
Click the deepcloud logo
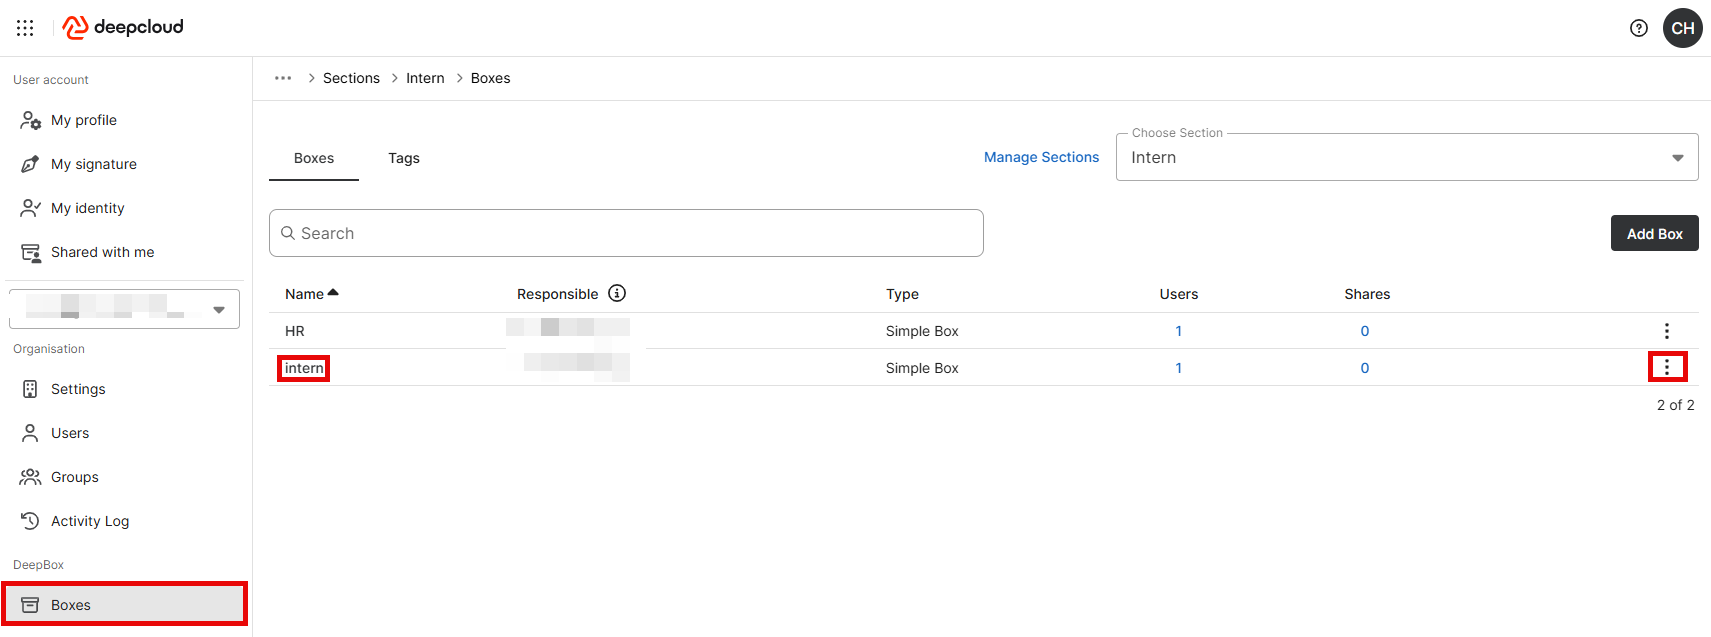123,27
